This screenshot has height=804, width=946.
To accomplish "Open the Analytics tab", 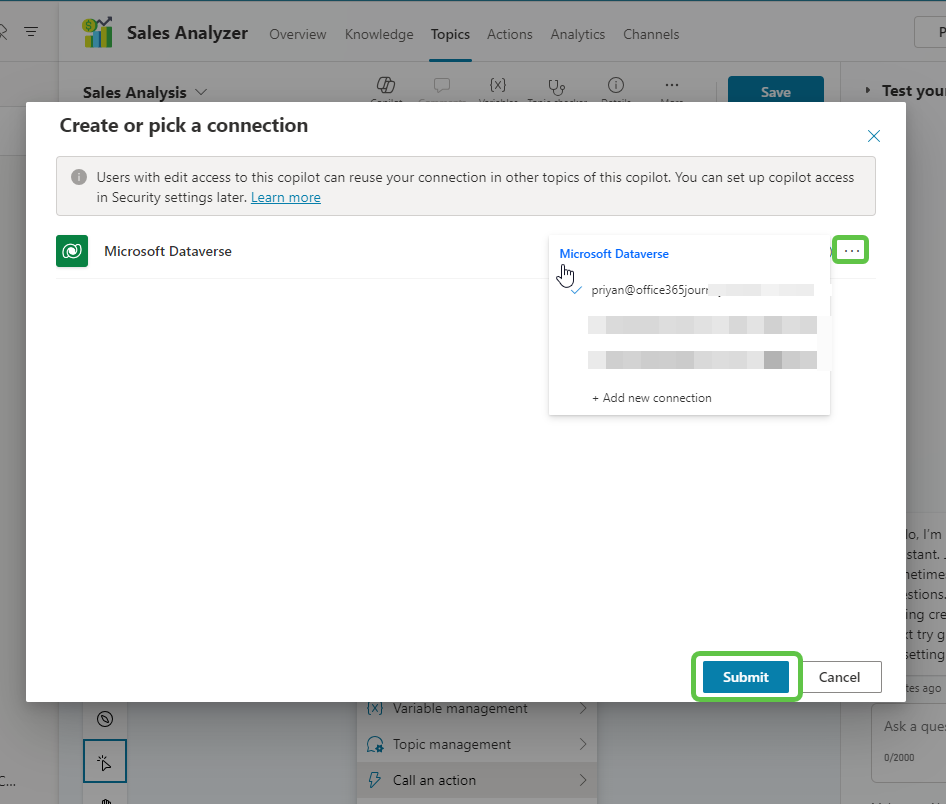I will click(577, 34).
